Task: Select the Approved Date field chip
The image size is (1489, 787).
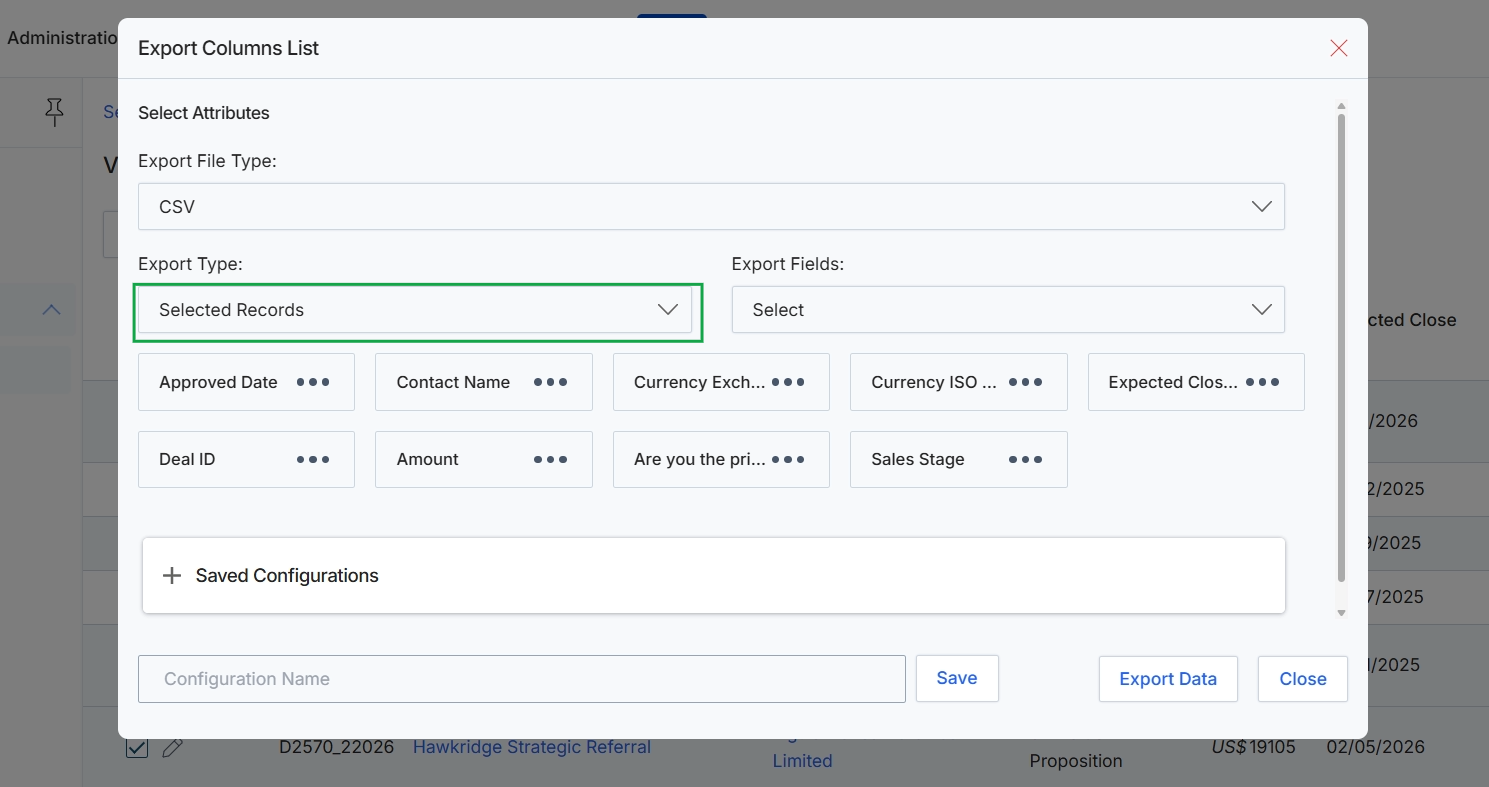Action: pos(246,382)
